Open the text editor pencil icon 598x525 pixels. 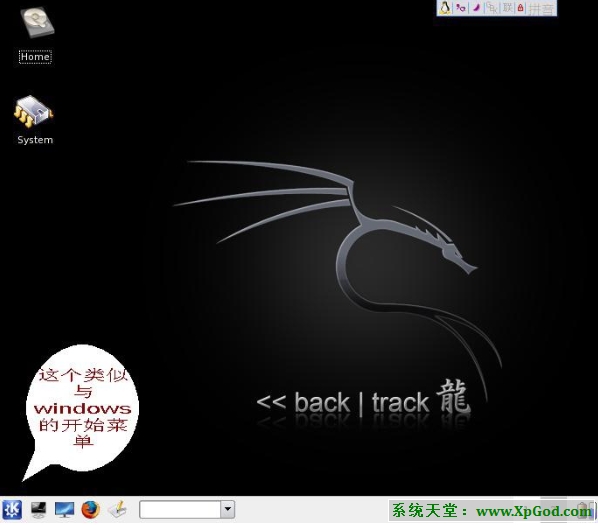(117, 509)
